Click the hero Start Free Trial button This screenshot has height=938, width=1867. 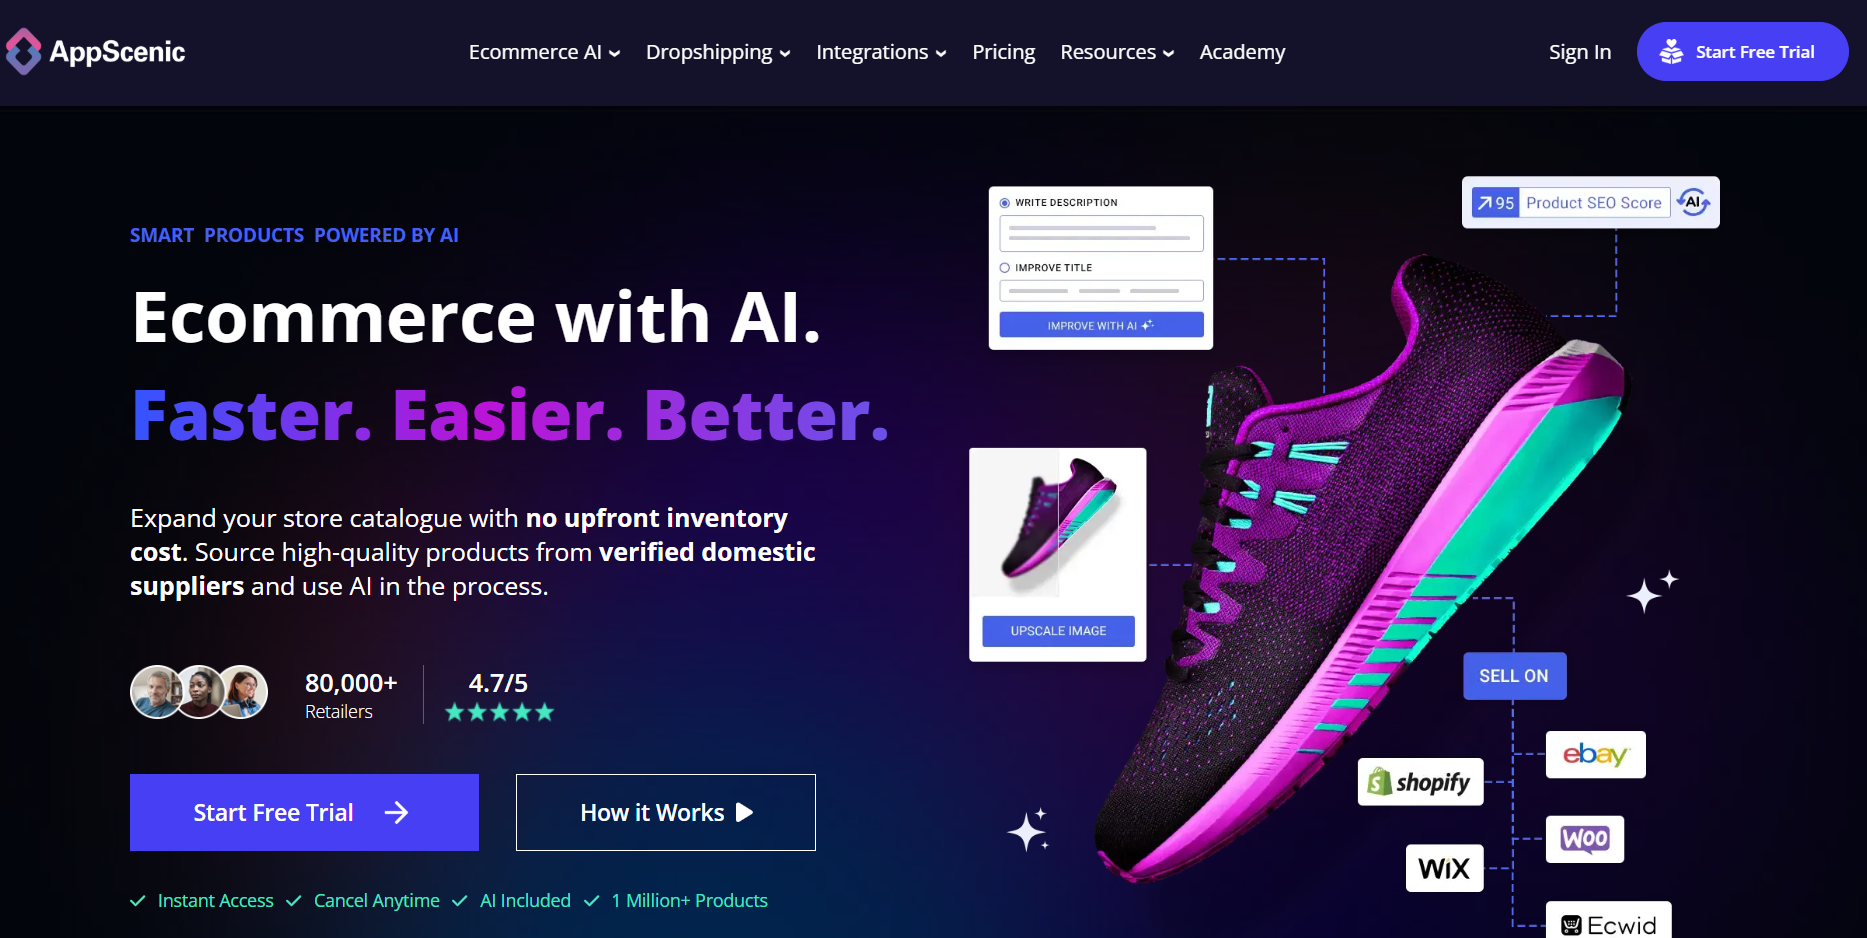click(304, 812)
